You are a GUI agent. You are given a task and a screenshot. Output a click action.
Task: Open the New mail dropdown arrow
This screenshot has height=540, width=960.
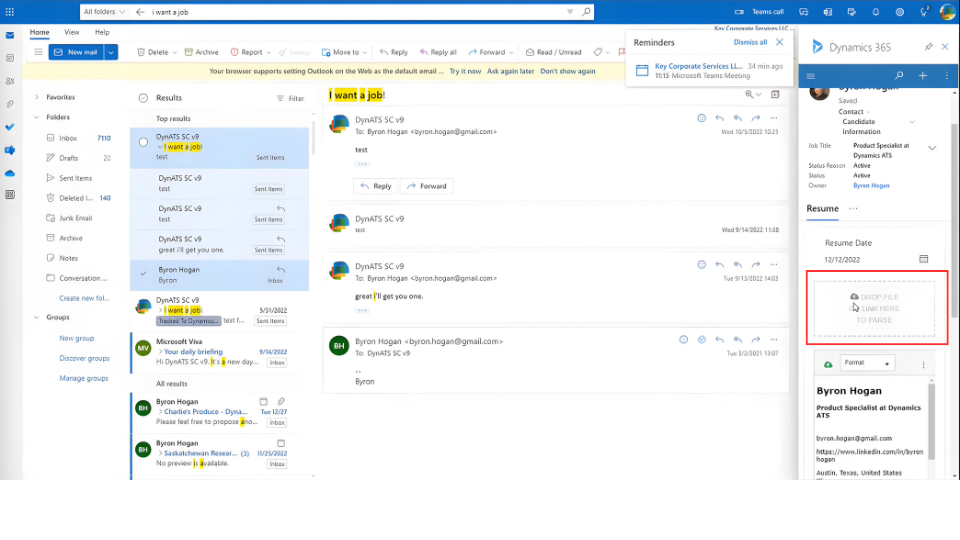(111, 52)
